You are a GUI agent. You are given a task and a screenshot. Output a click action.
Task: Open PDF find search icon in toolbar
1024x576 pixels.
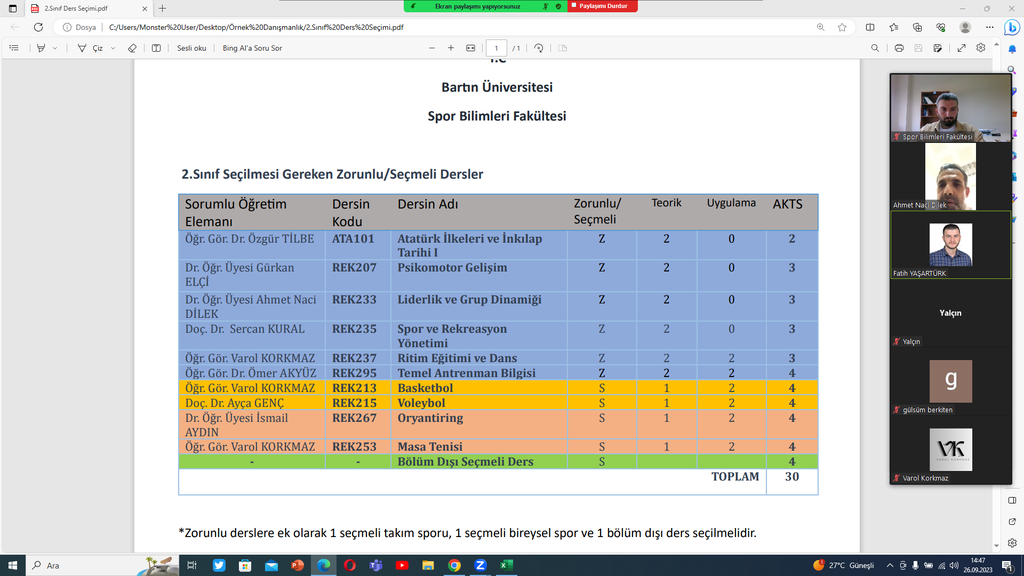[875, 48]
